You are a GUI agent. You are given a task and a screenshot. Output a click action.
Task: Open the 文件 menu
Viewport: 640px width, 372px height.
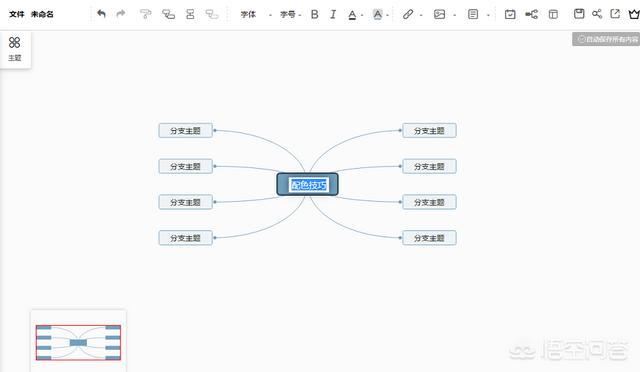click(x=16, y=14)
